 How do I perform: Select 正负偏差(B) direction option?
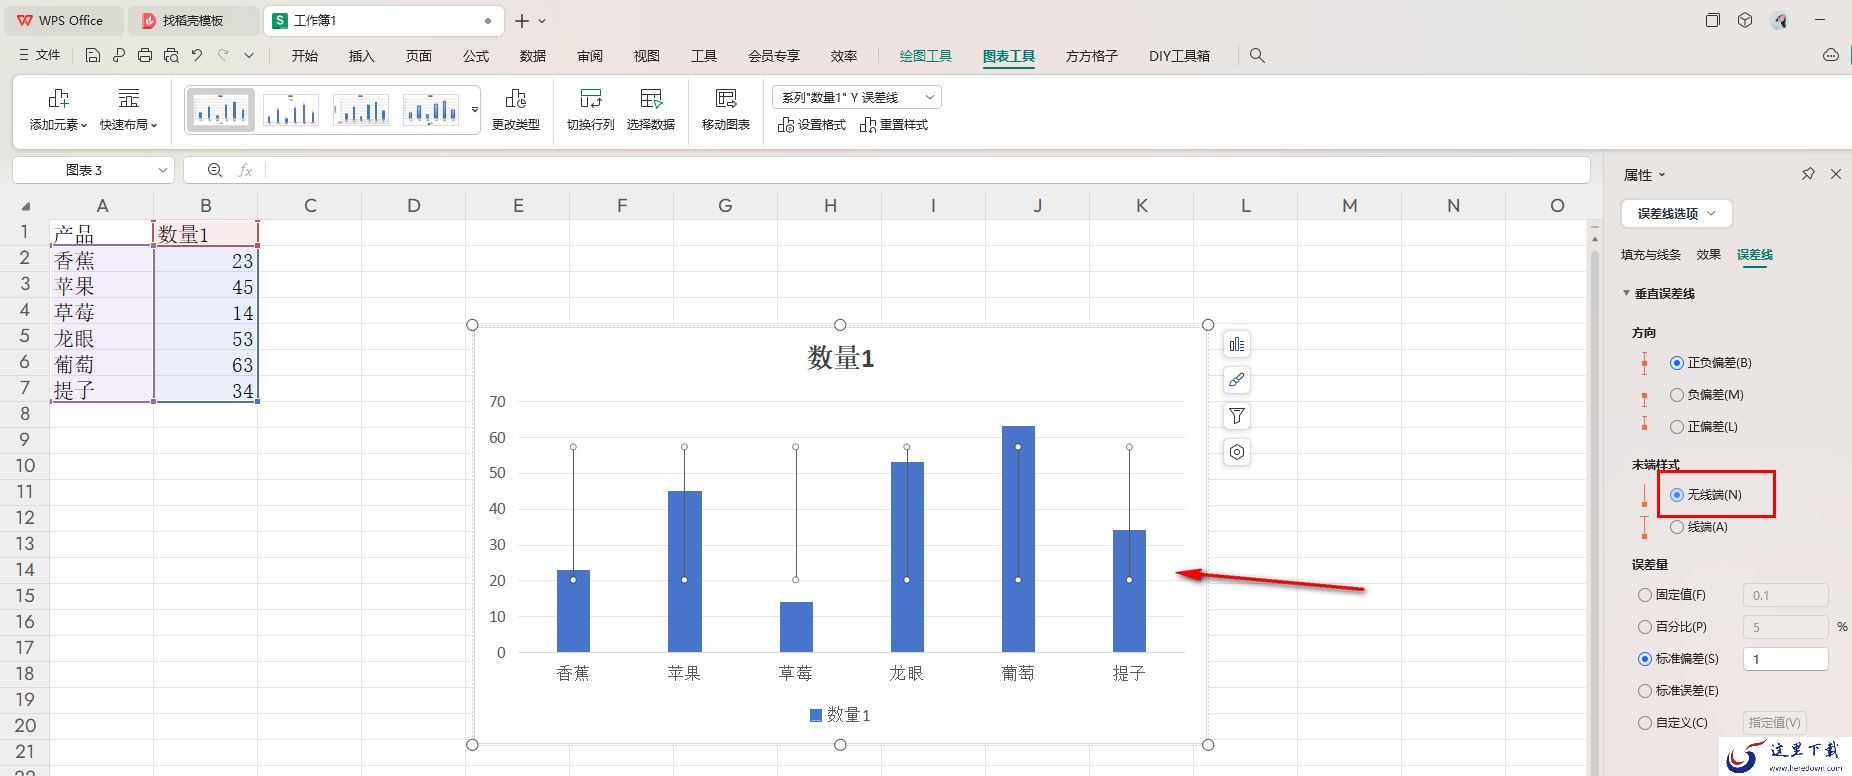point(1711,363)
